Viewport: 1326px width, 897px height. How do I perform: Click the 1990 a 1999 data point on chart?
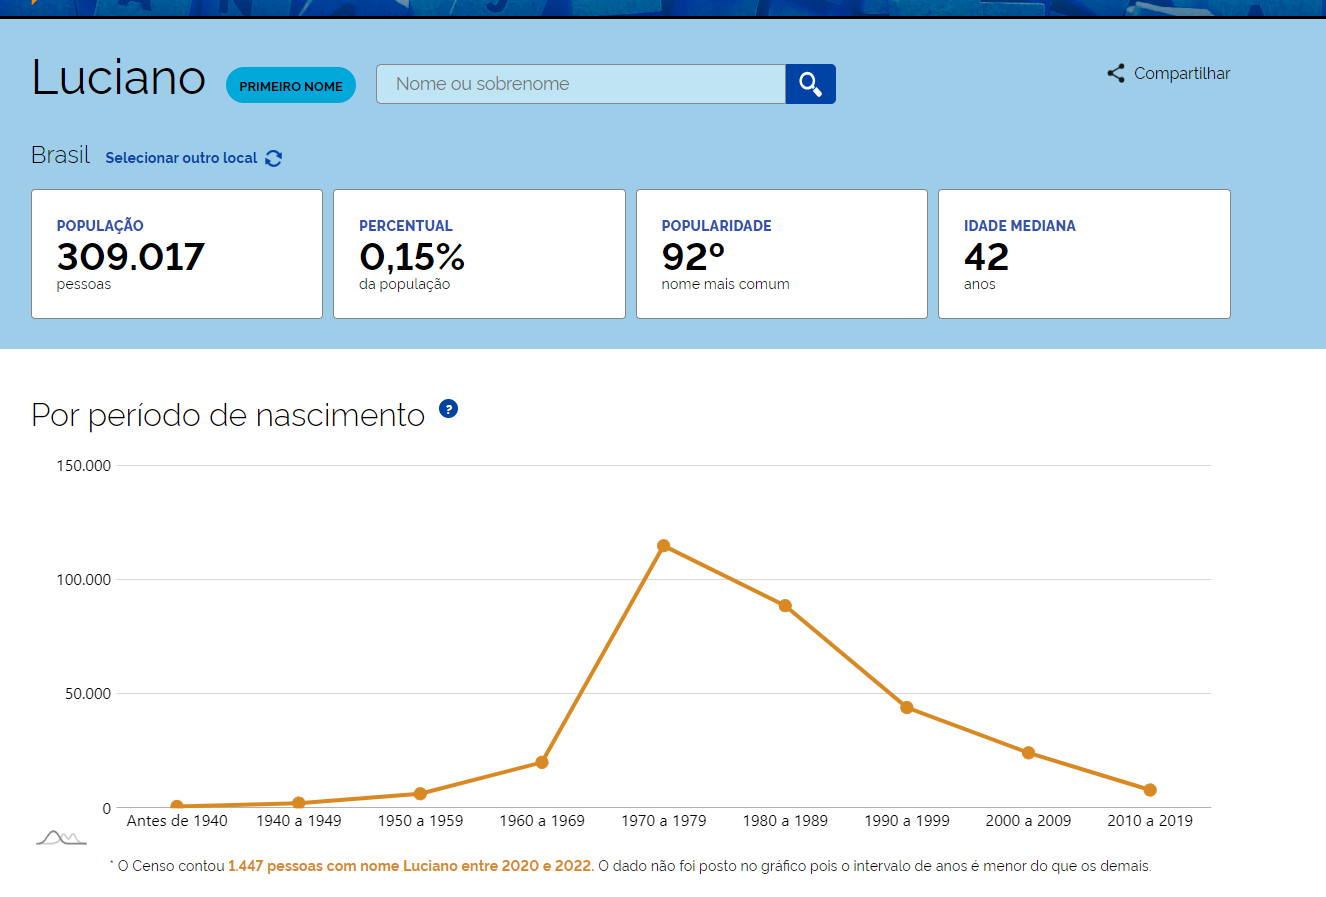coord(907,708)
